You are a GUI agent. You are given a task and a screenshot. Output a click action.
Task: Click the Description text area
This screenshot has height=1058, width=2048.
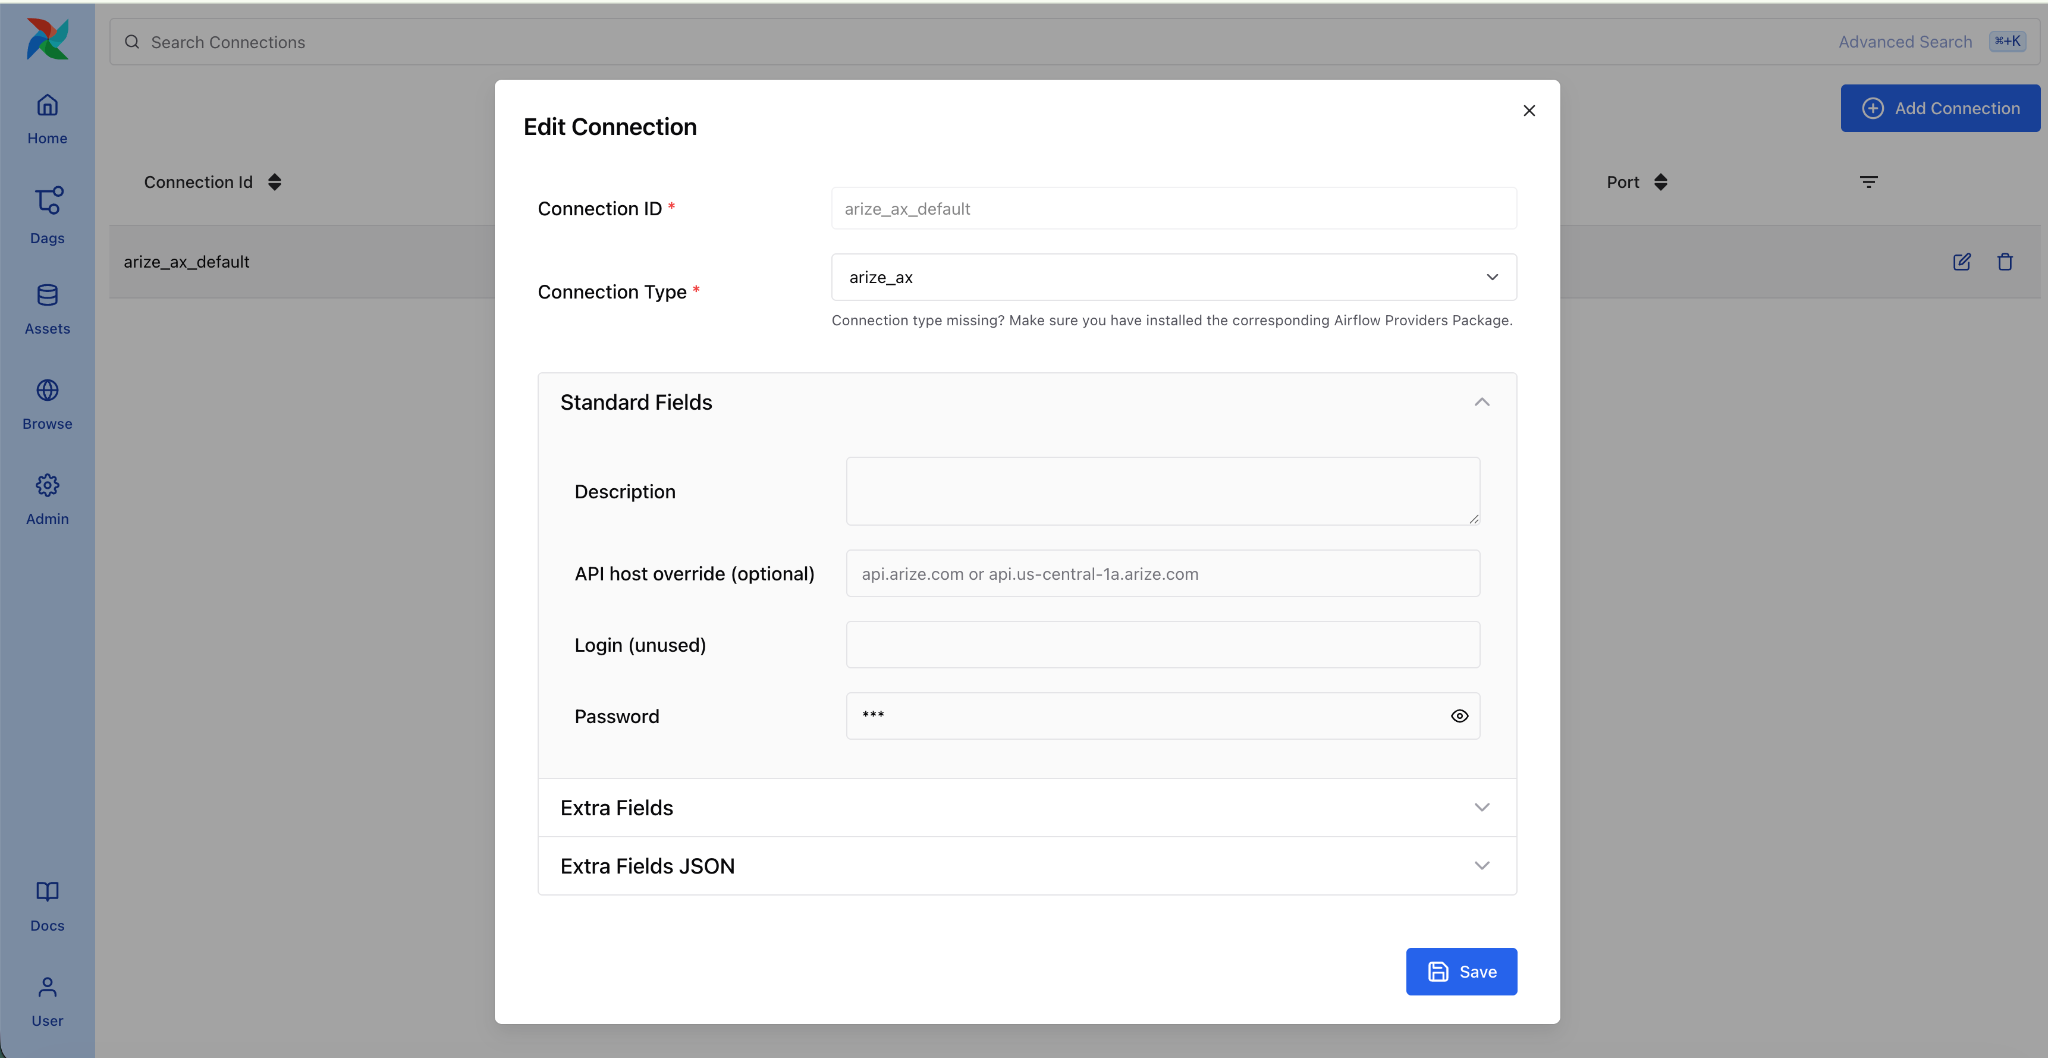pyautogui.click(x=1163, y=491)
